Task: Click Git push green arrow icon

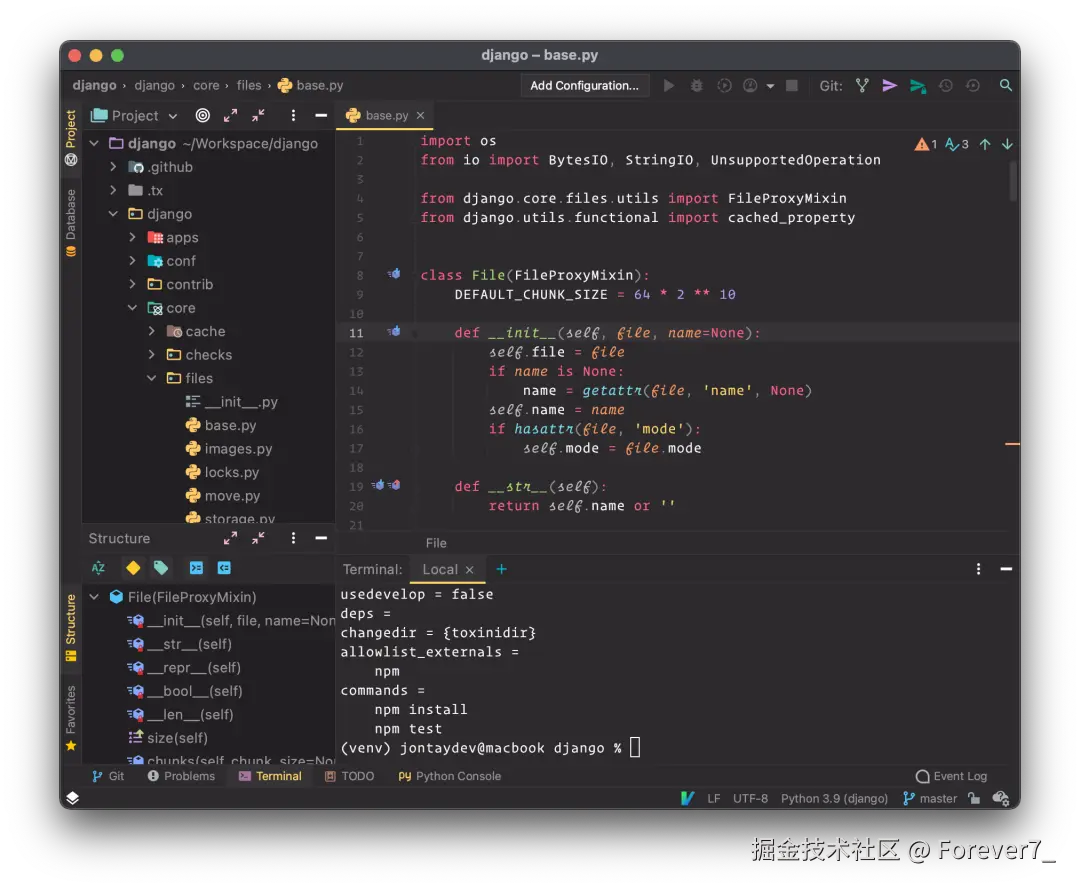Action: pos(917,86)
